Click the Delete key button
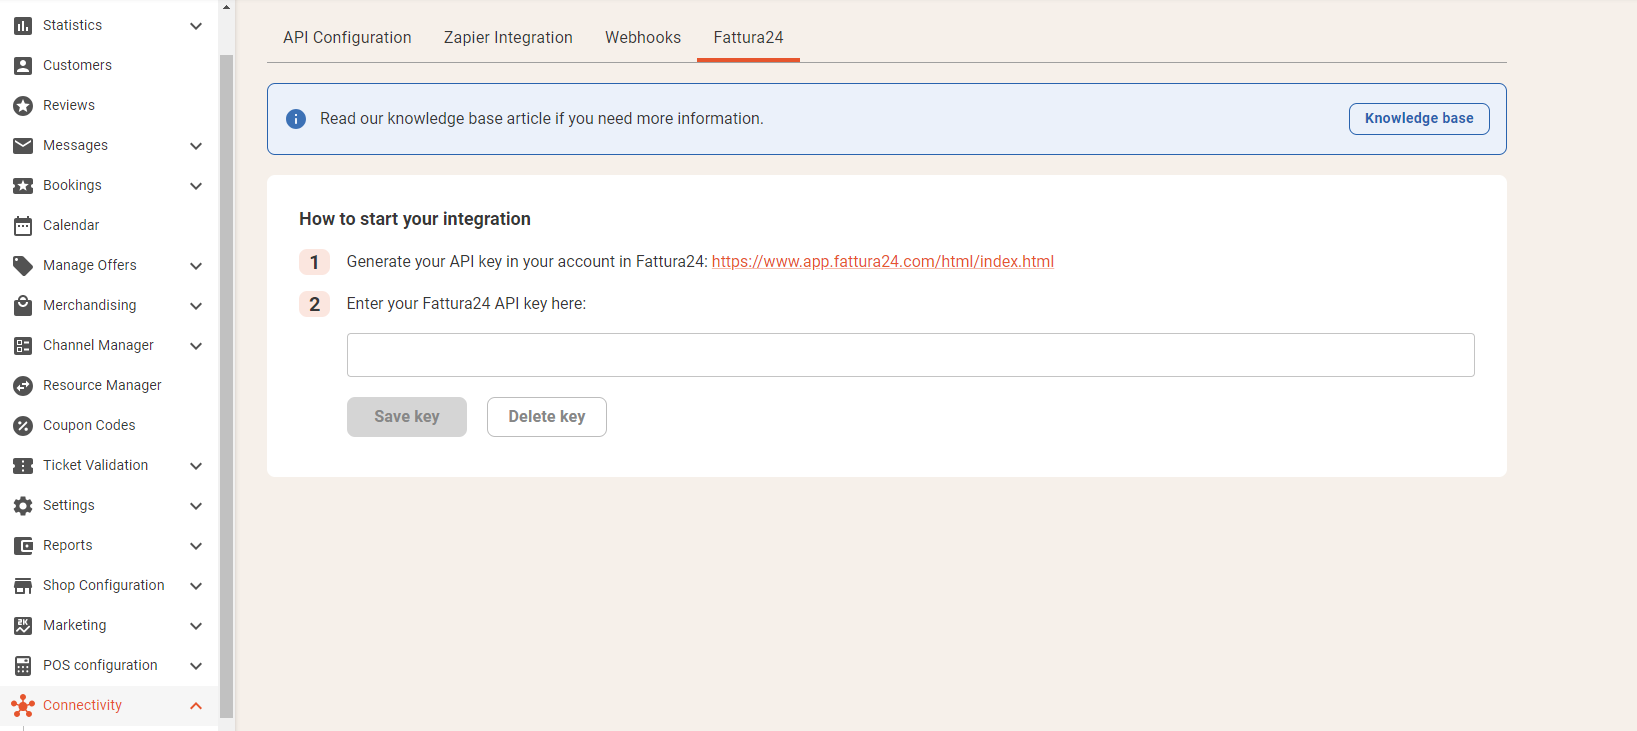The height and width of the screenshot is (731, 1637). (x=547, y=417)
